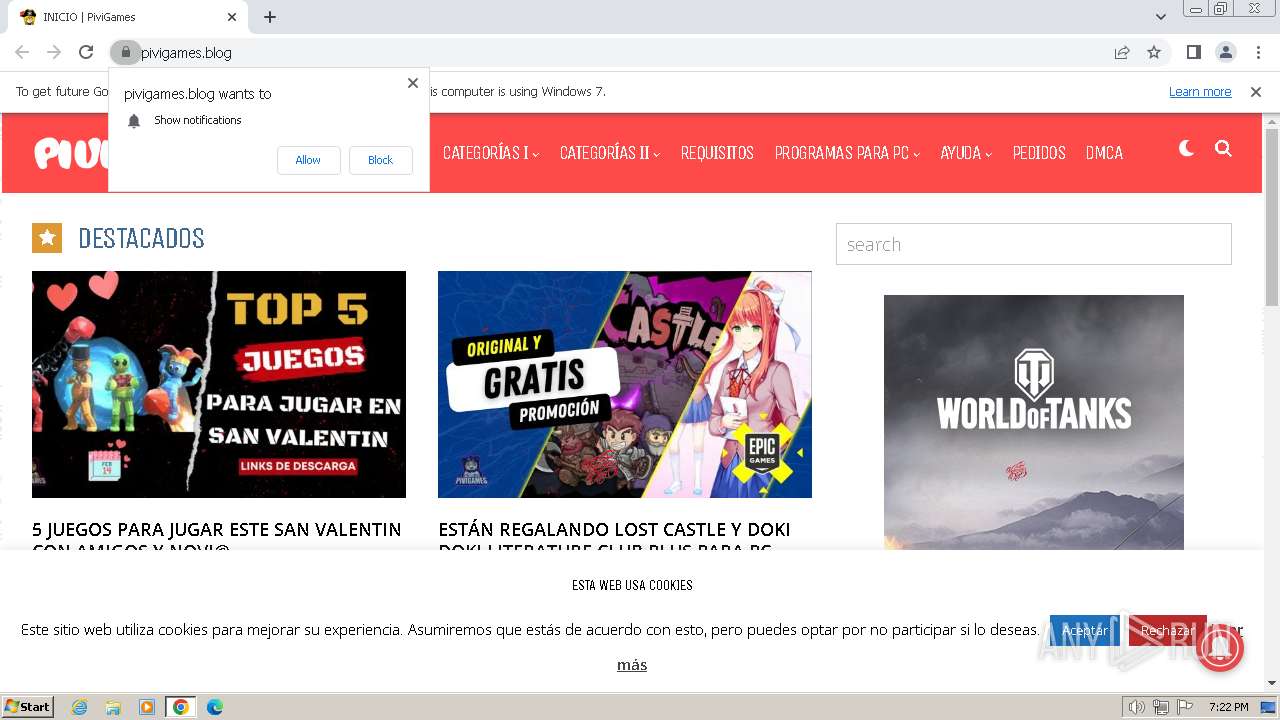Image resolution: width=1280 pixels, height=720 pixels.
Task: Open the Learn more link in infobar
Action: pos(1200,91)
